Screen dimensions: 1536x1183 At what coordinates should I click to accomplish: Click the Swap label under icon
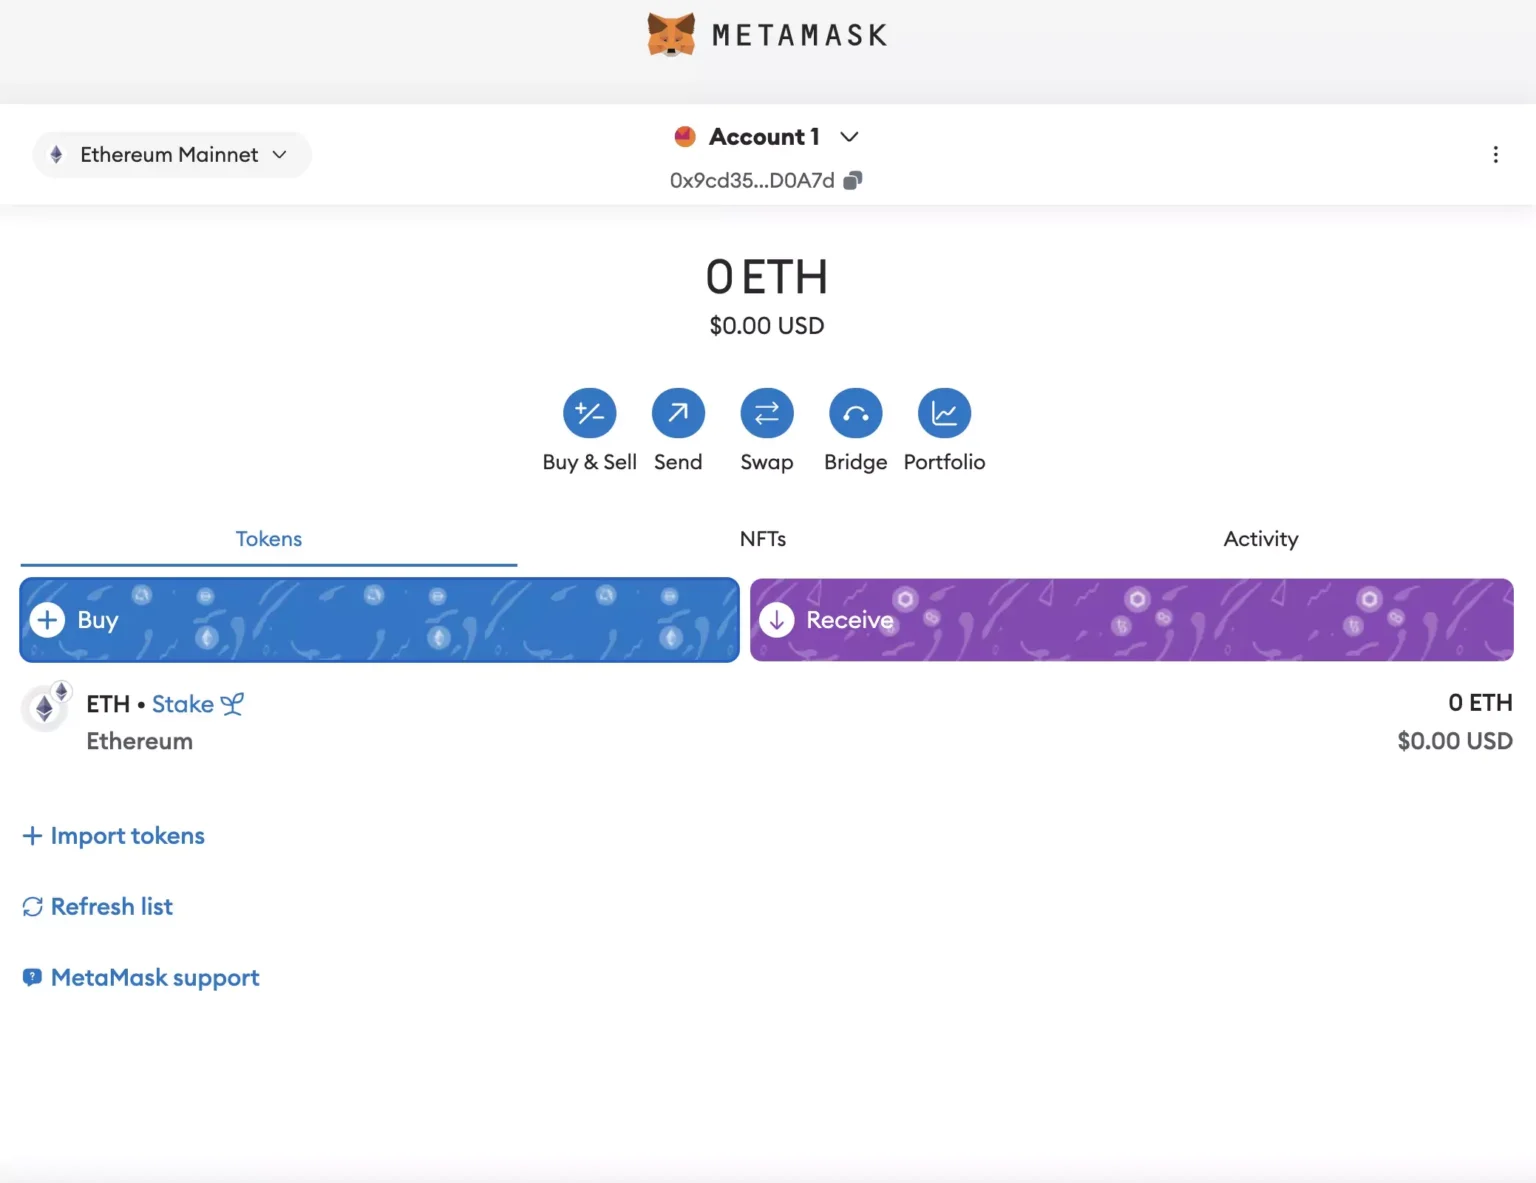tap(767, 463)
